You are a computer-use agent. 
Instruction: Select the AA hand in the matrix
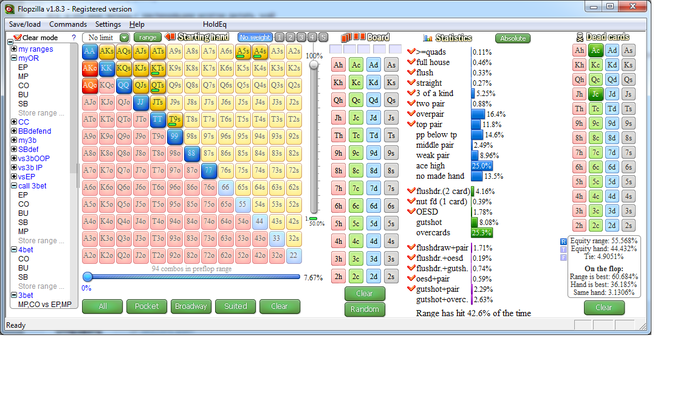click(90, 51)
